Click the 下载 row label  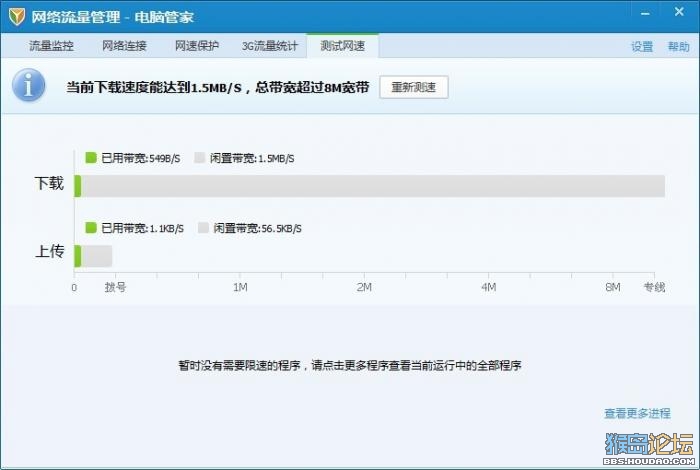point(49,183)
